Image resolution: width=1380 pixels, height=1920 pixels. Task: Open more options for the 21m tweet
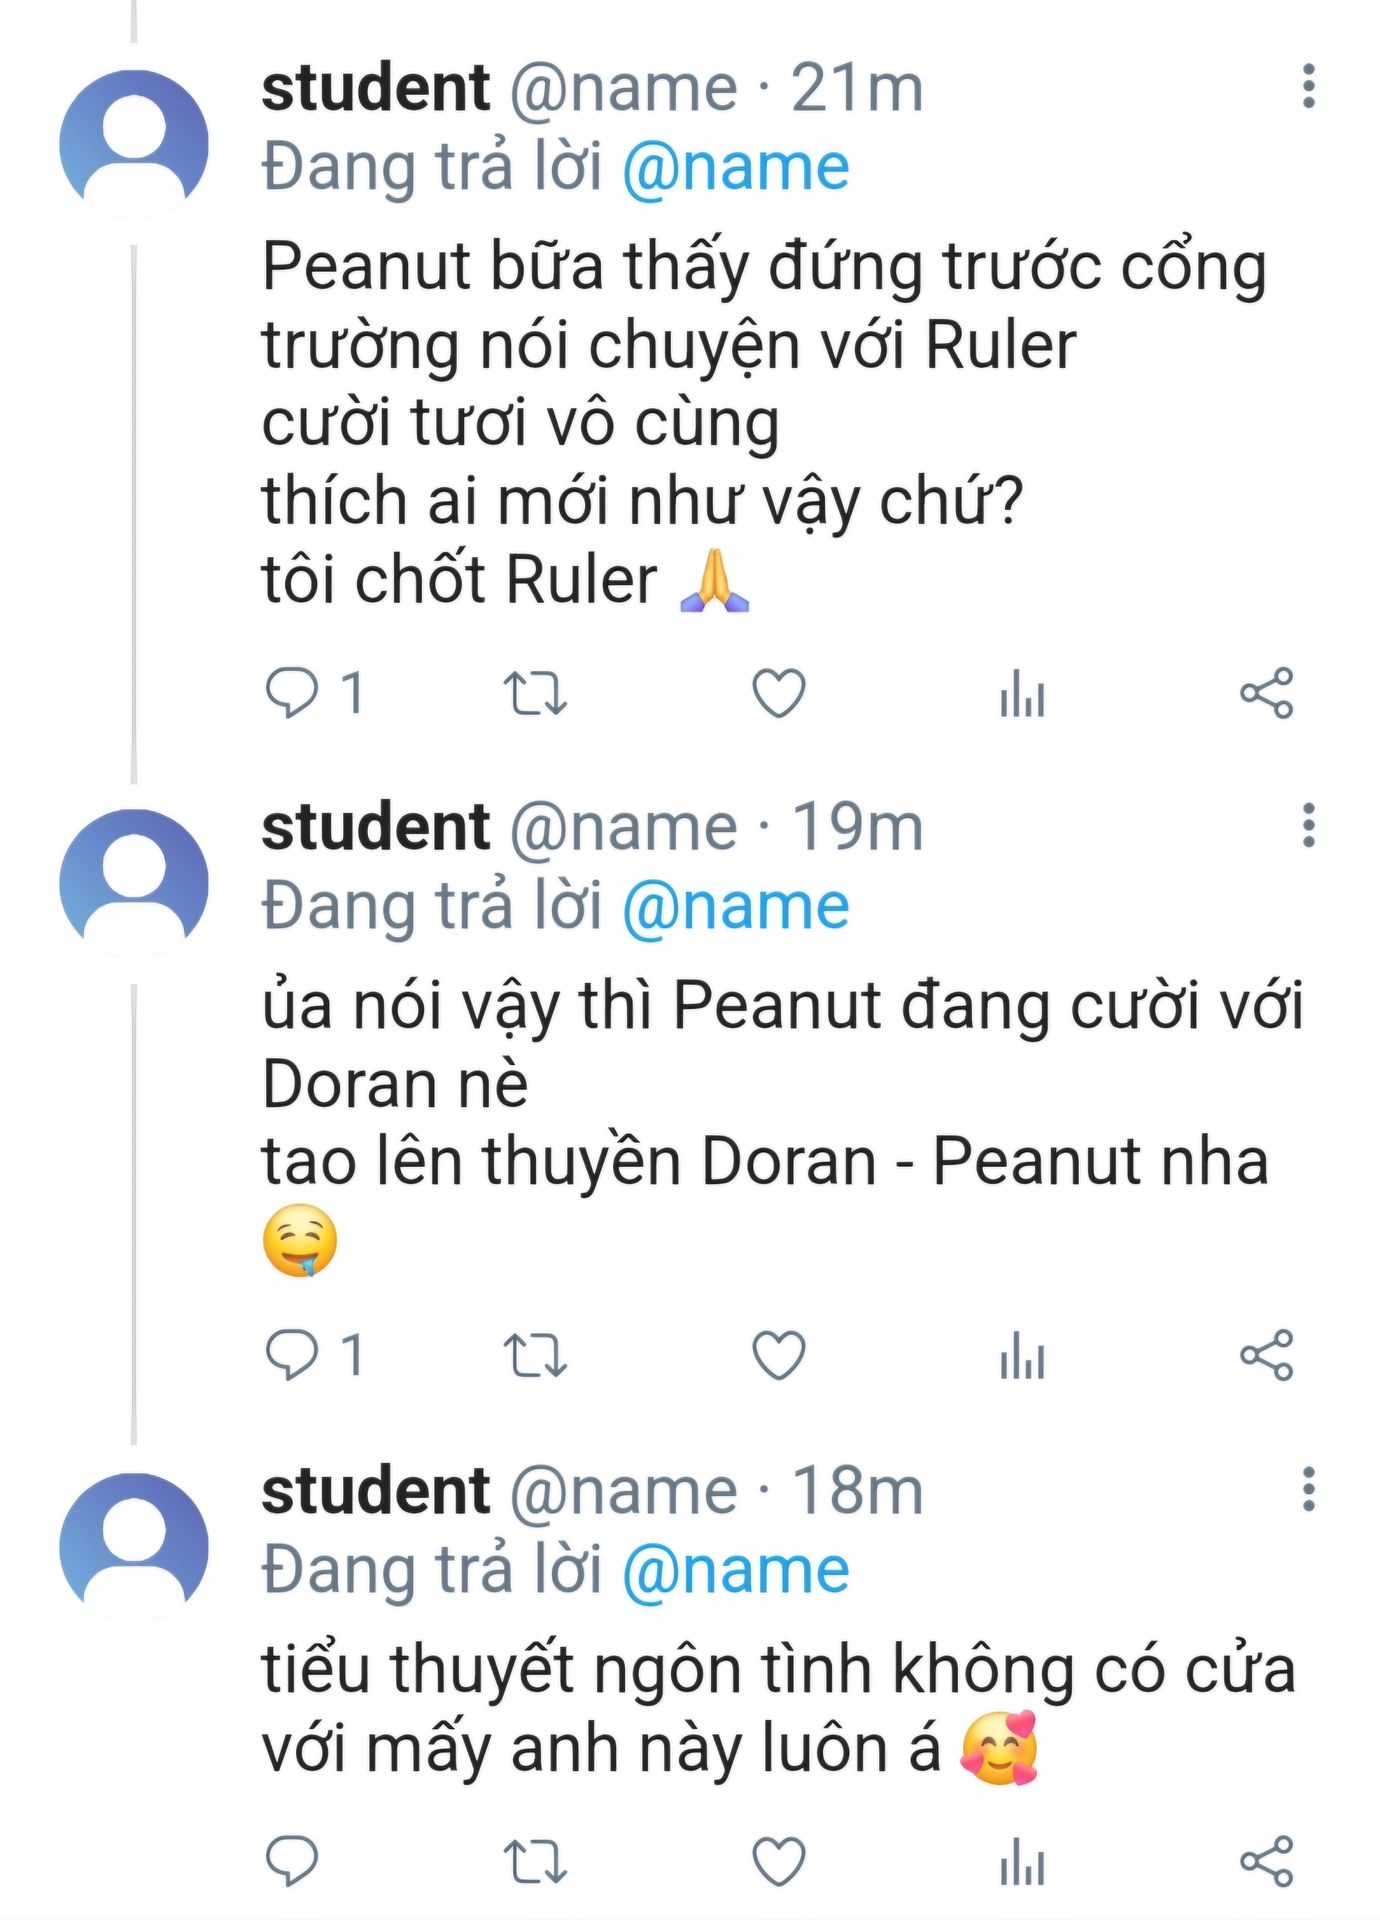(x=1308, y=87)
